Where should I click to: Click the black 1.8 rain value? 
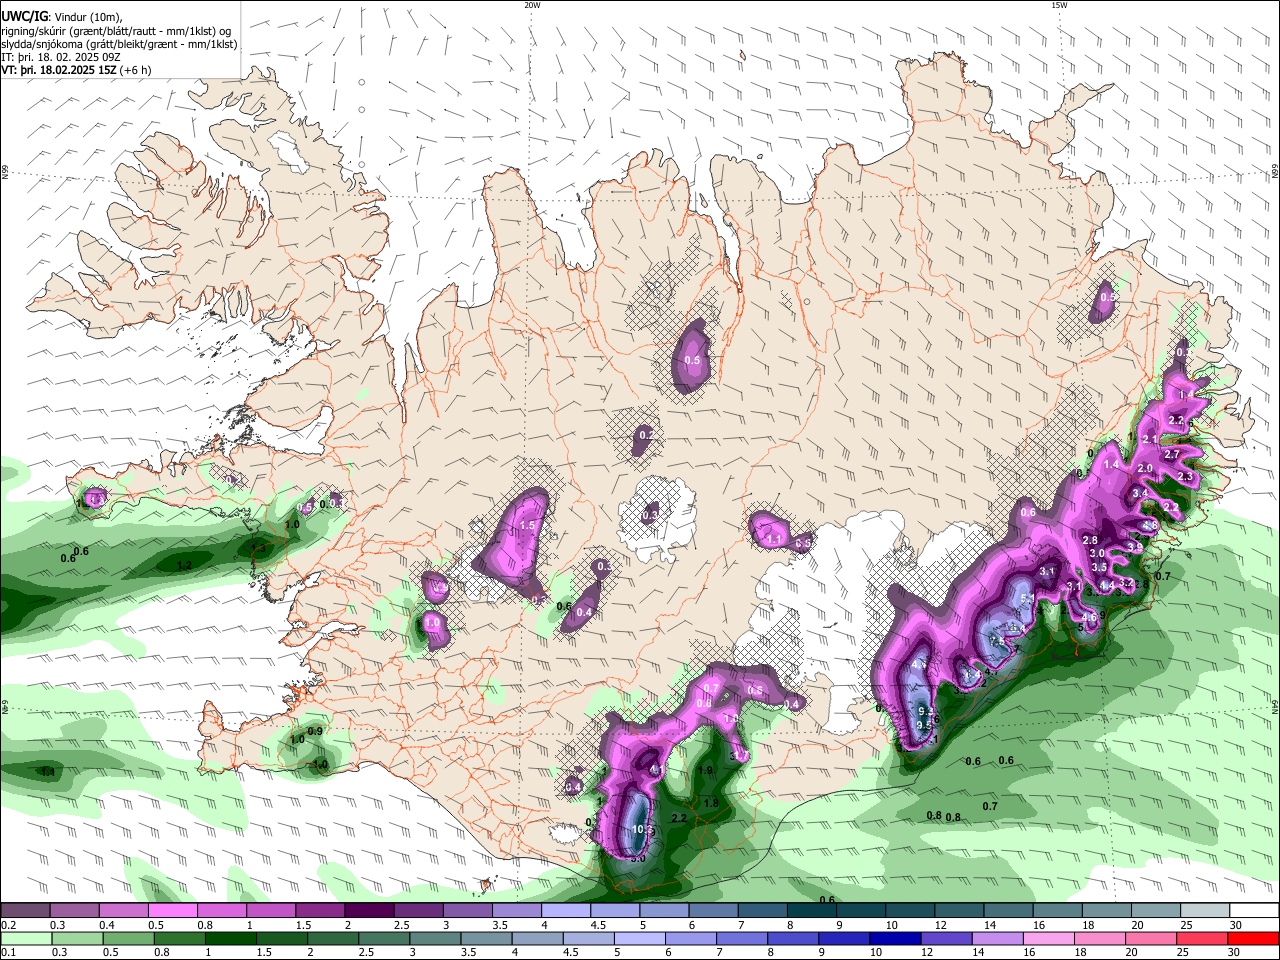(x=711, y=803)
